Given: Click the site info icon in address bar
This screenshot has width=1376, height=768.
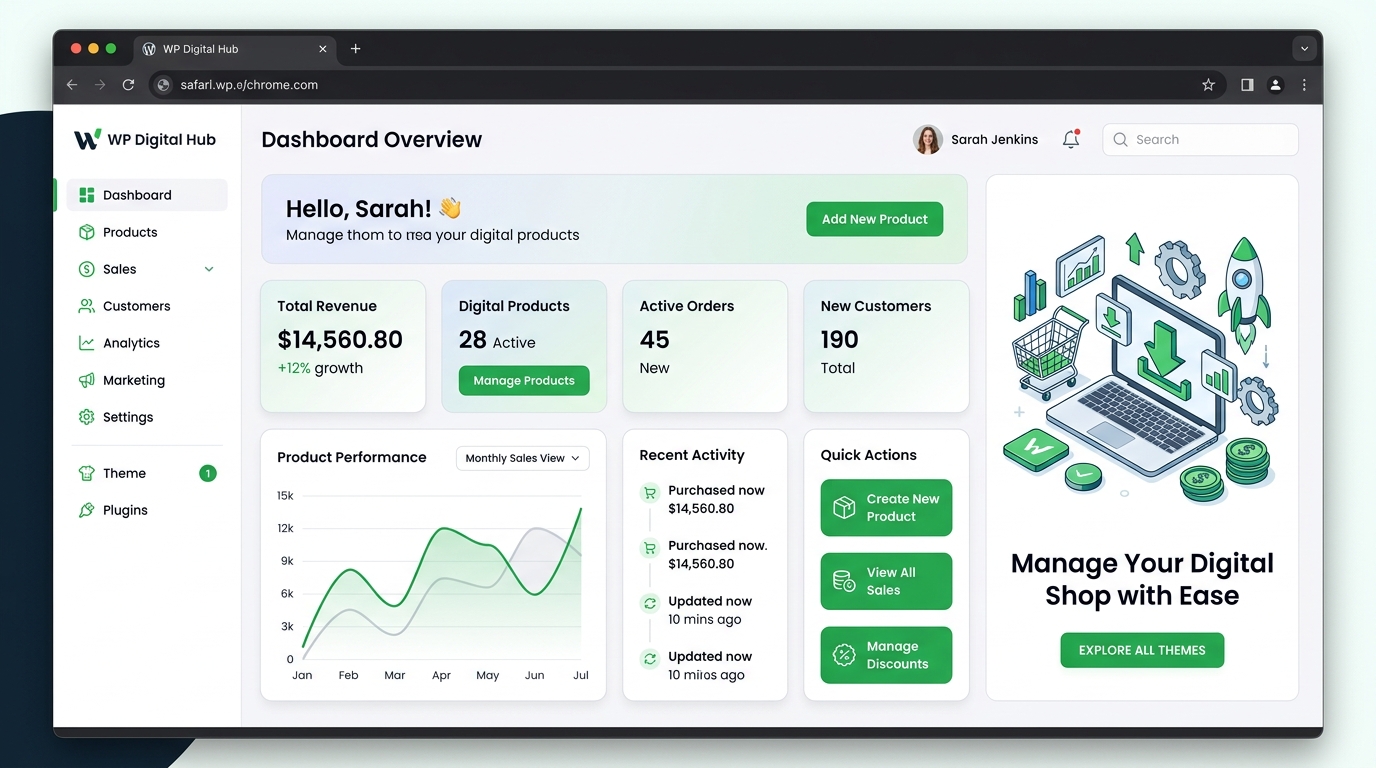Looking at the screenshot, I should pos(164,85).
